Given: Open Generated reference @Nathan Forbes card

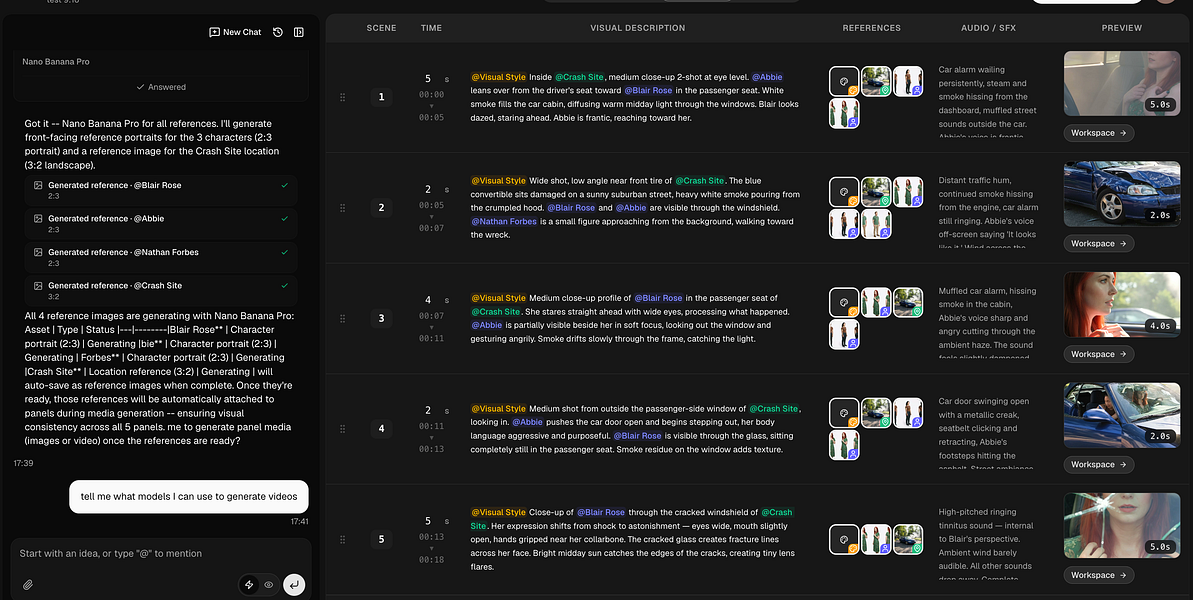Looking at the screenshot, I should pos(161,257).
